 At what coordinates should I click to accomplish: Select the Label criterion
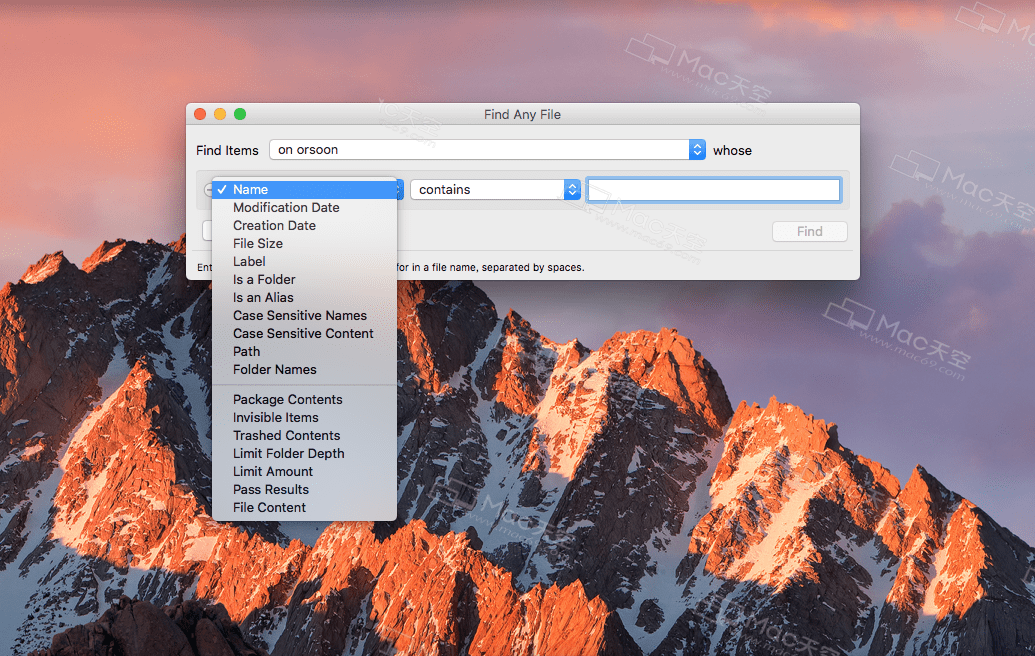(304, 261)
